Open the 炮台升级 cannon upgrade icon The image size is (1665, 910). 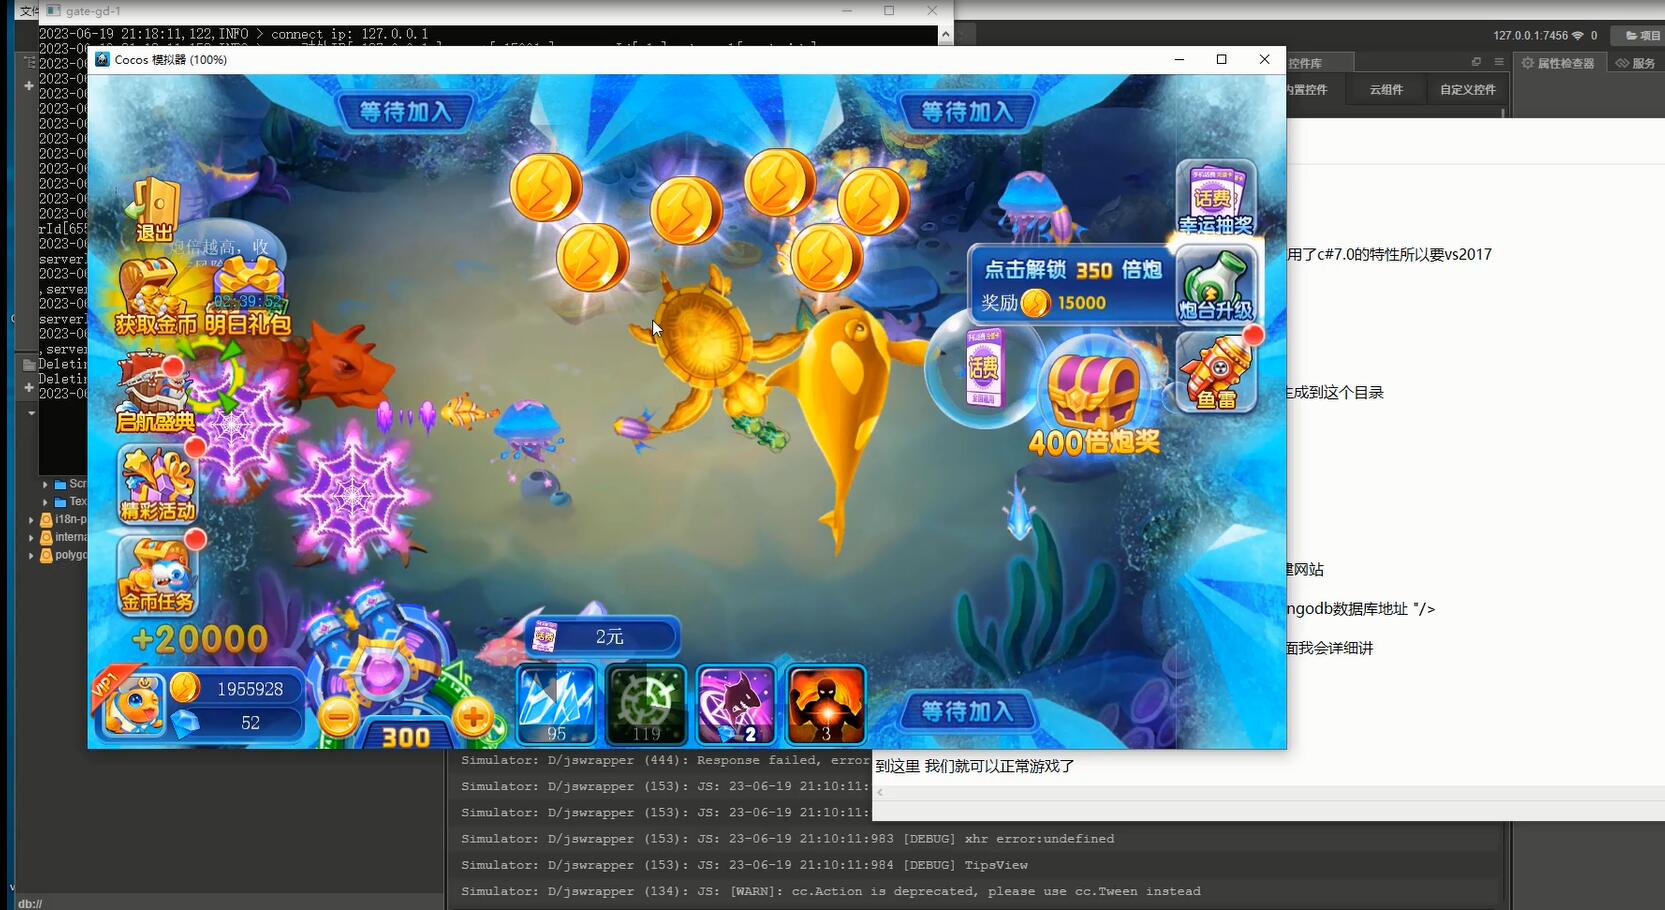(x=1215, y=285)
